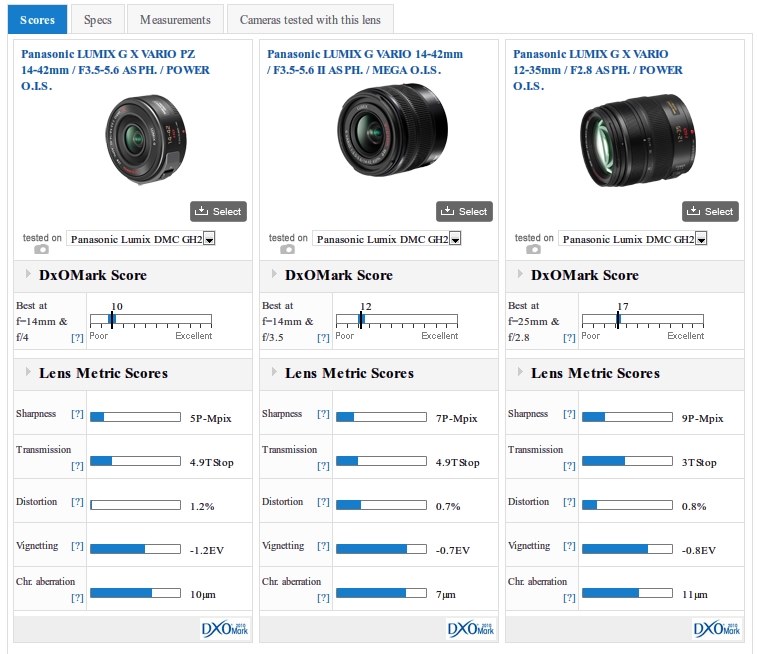Open Sharpness help [?] in 12-35mm column
757x654 pixels.
[x=569, y=414]
